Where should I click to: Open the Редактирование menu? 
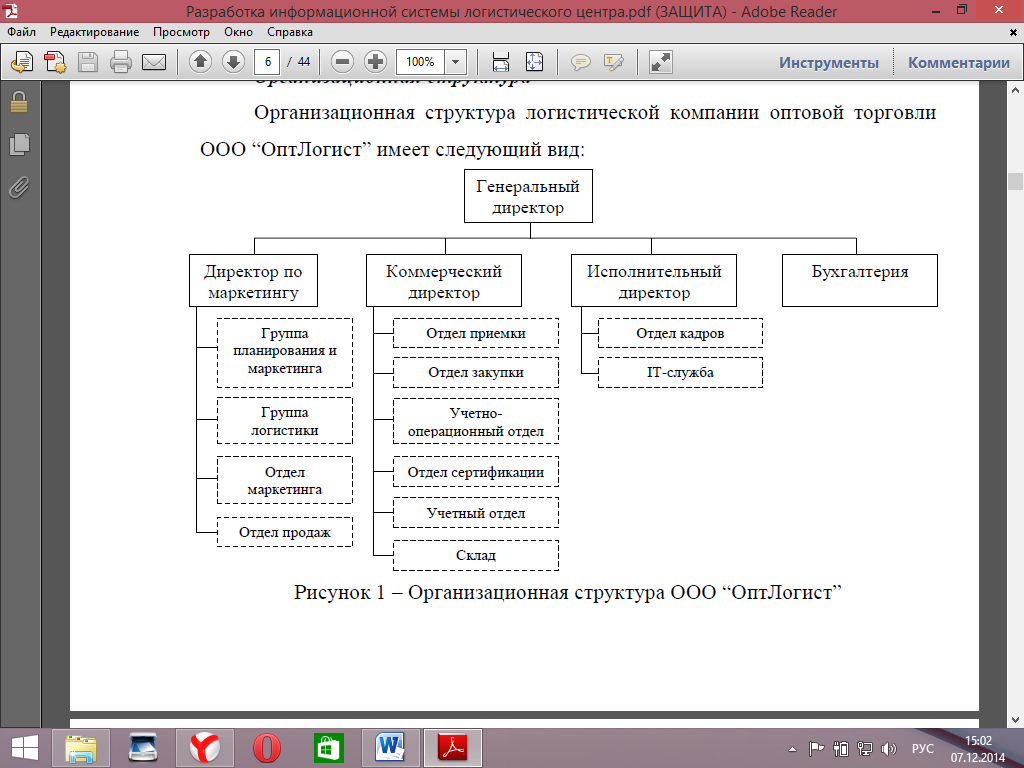tap(95, 32)
